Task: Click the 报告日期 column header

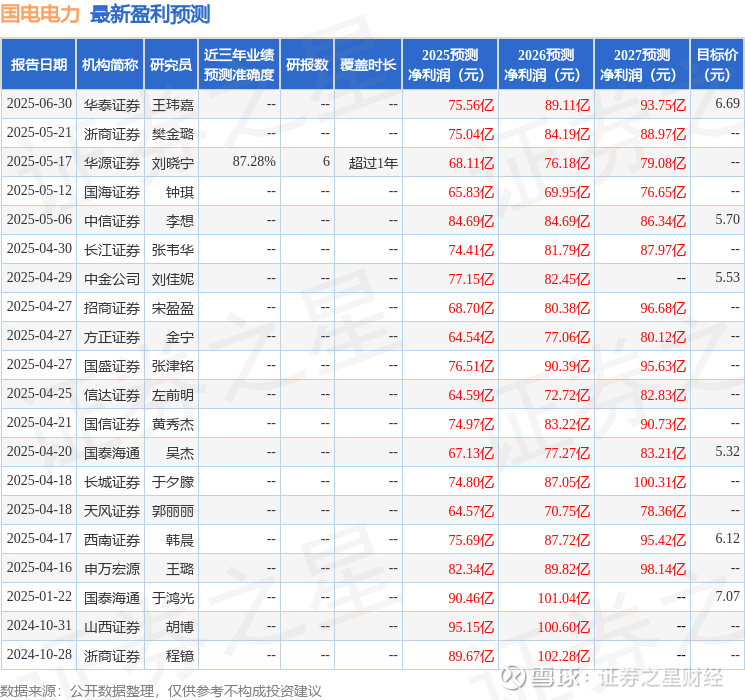Action: [x=38, y=65]
